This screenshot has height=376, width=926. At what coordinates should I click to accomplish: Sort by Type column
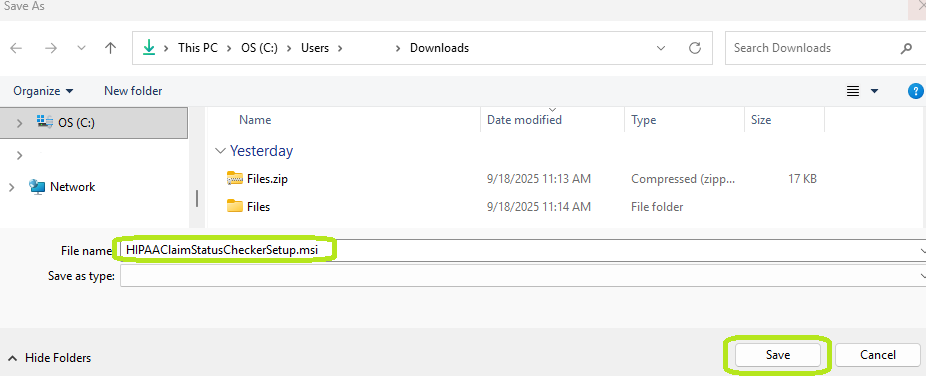pos(644,120)
